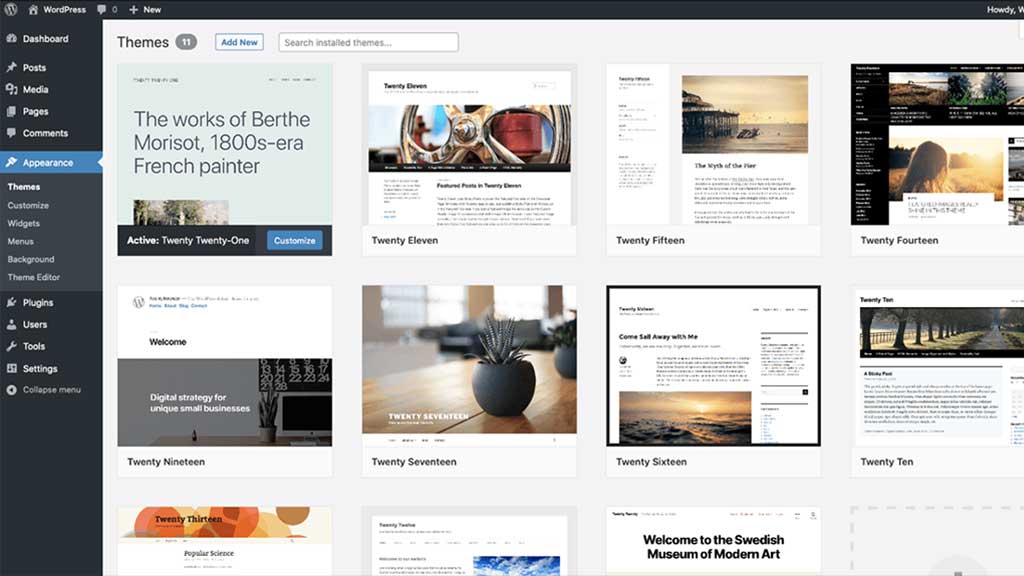Open the Widgets submenu link

[x=24, y=223]
